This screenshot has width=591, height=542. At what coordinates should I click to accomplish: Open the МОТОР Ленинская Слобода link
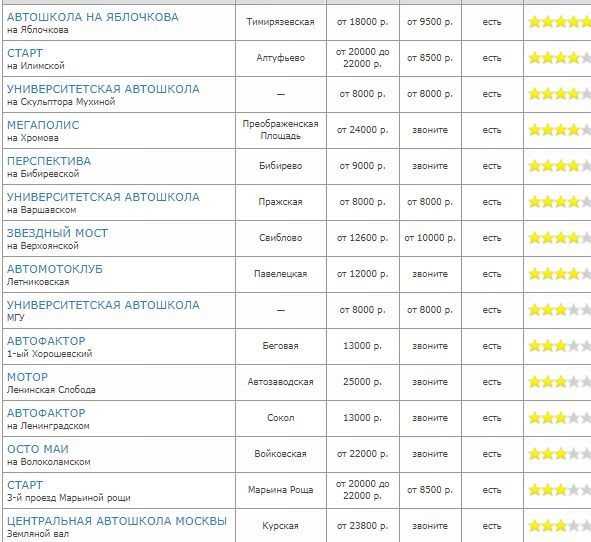coord(28,377)
